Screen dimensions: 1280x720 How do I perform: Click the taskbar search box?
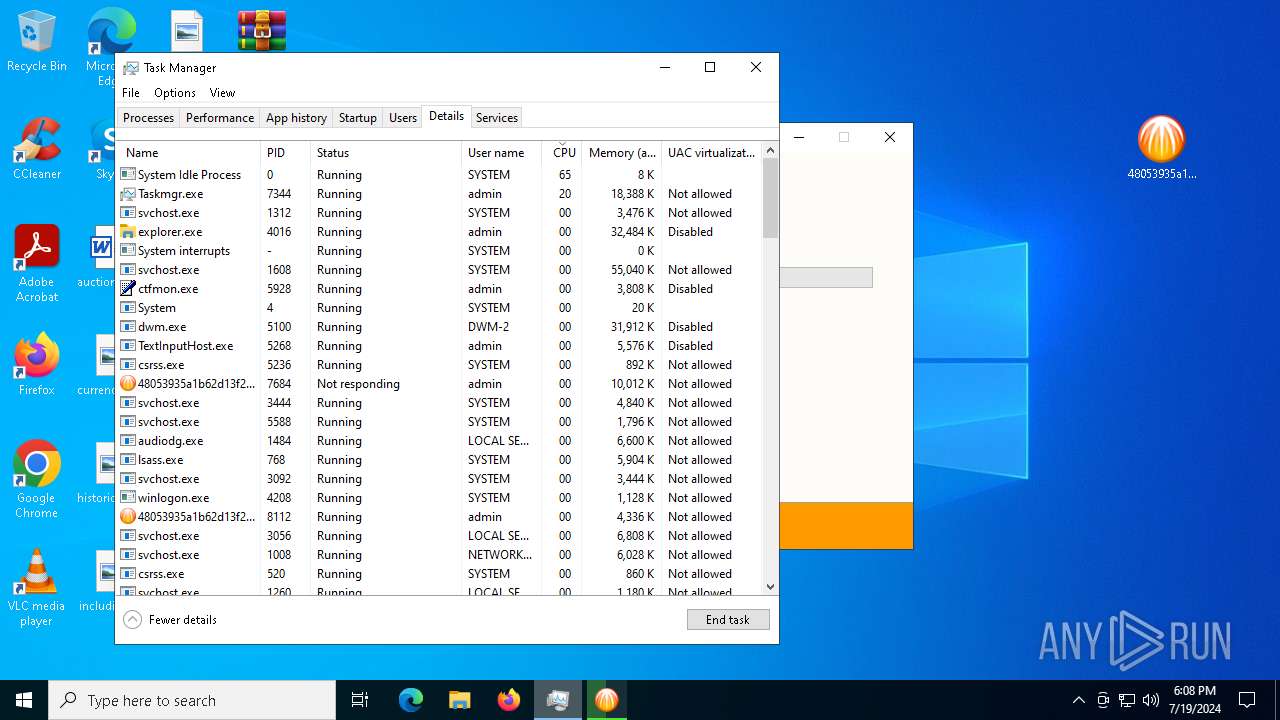[192, 700]
